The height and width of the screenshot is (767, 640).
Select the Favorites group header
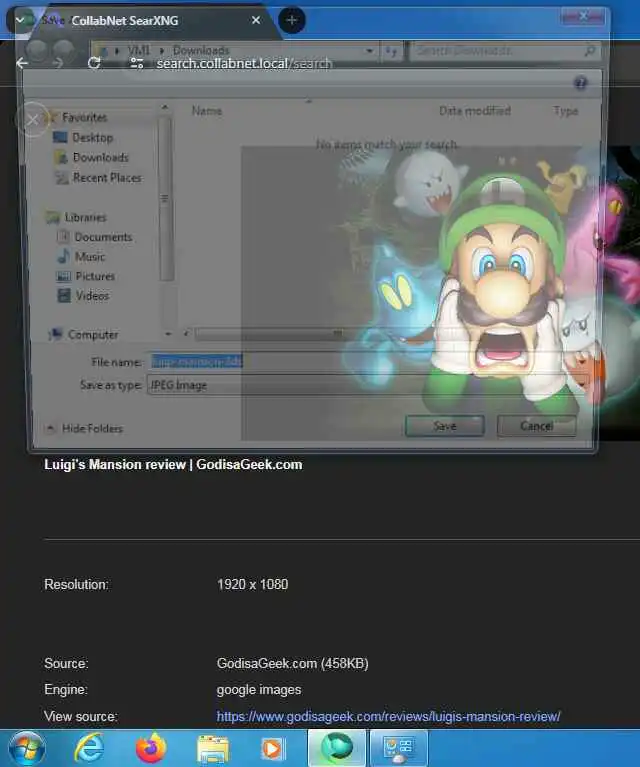coord(84,117)
